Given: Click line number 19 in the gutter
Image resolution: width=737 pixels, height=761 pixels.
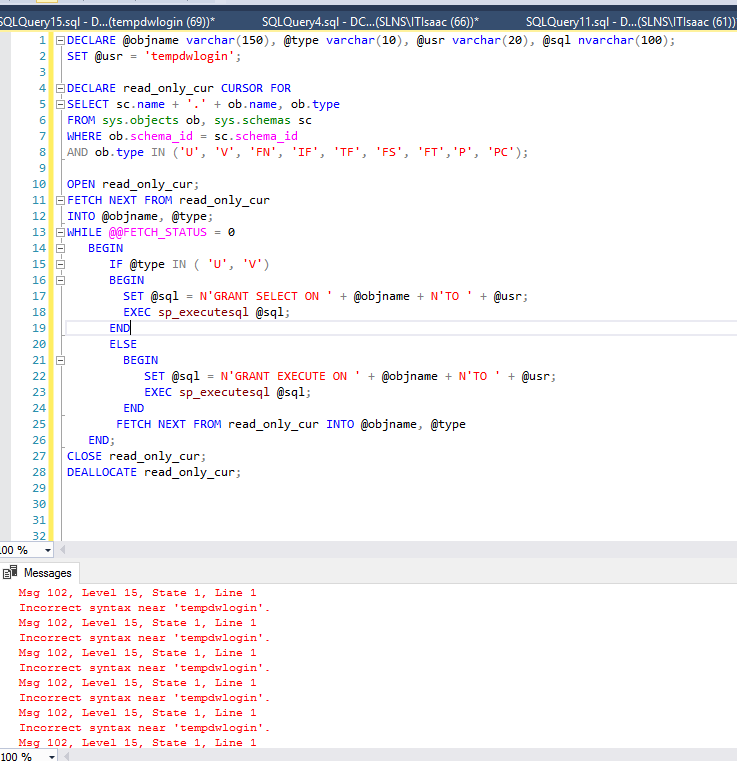Looking at the screenshot, I should [39, 329].
